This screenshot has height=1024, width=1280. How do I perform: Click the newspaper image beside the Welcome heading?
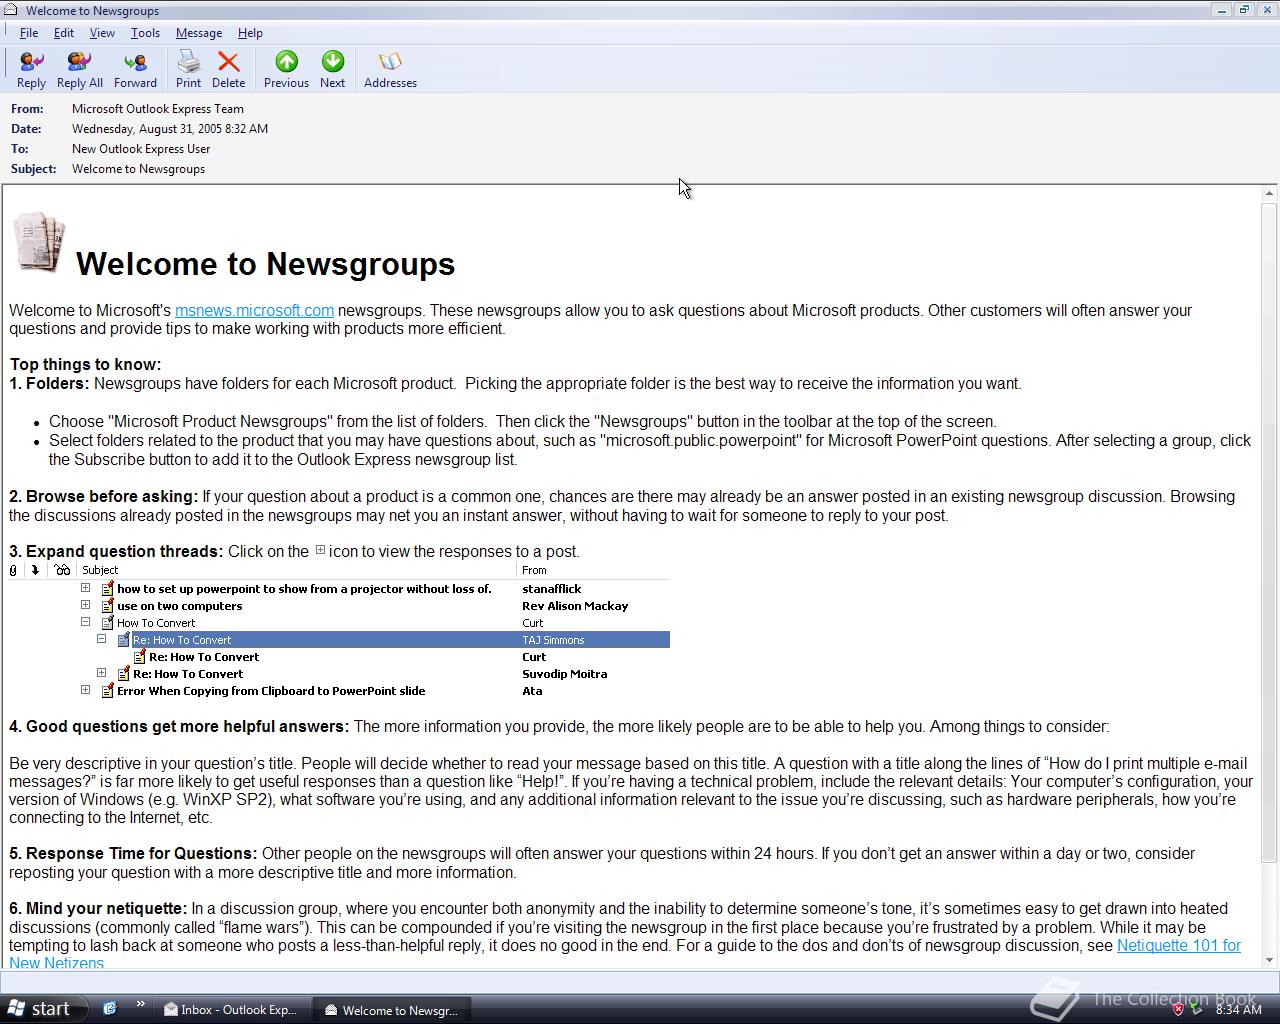(39, 241)
